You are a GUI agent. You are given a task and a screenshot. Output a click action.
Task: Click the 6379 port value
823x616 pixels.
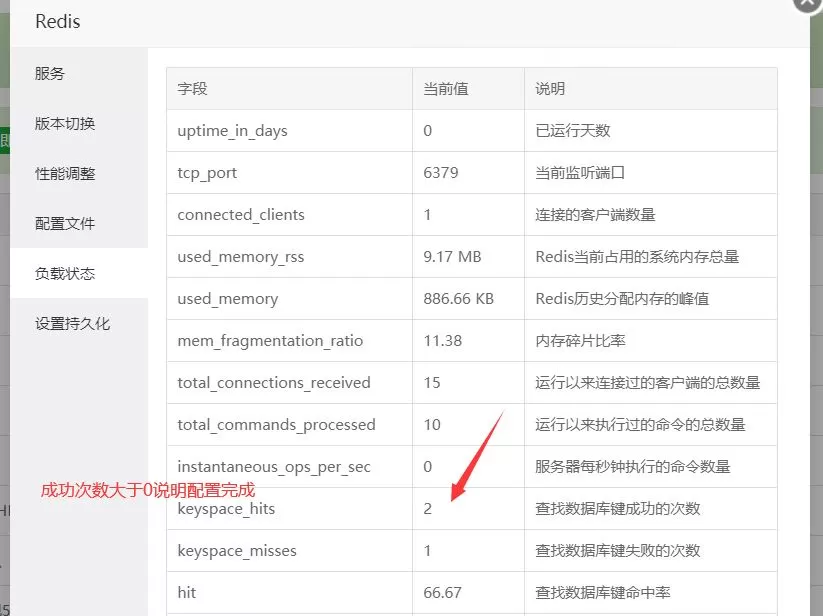click(x=441, y=173)
